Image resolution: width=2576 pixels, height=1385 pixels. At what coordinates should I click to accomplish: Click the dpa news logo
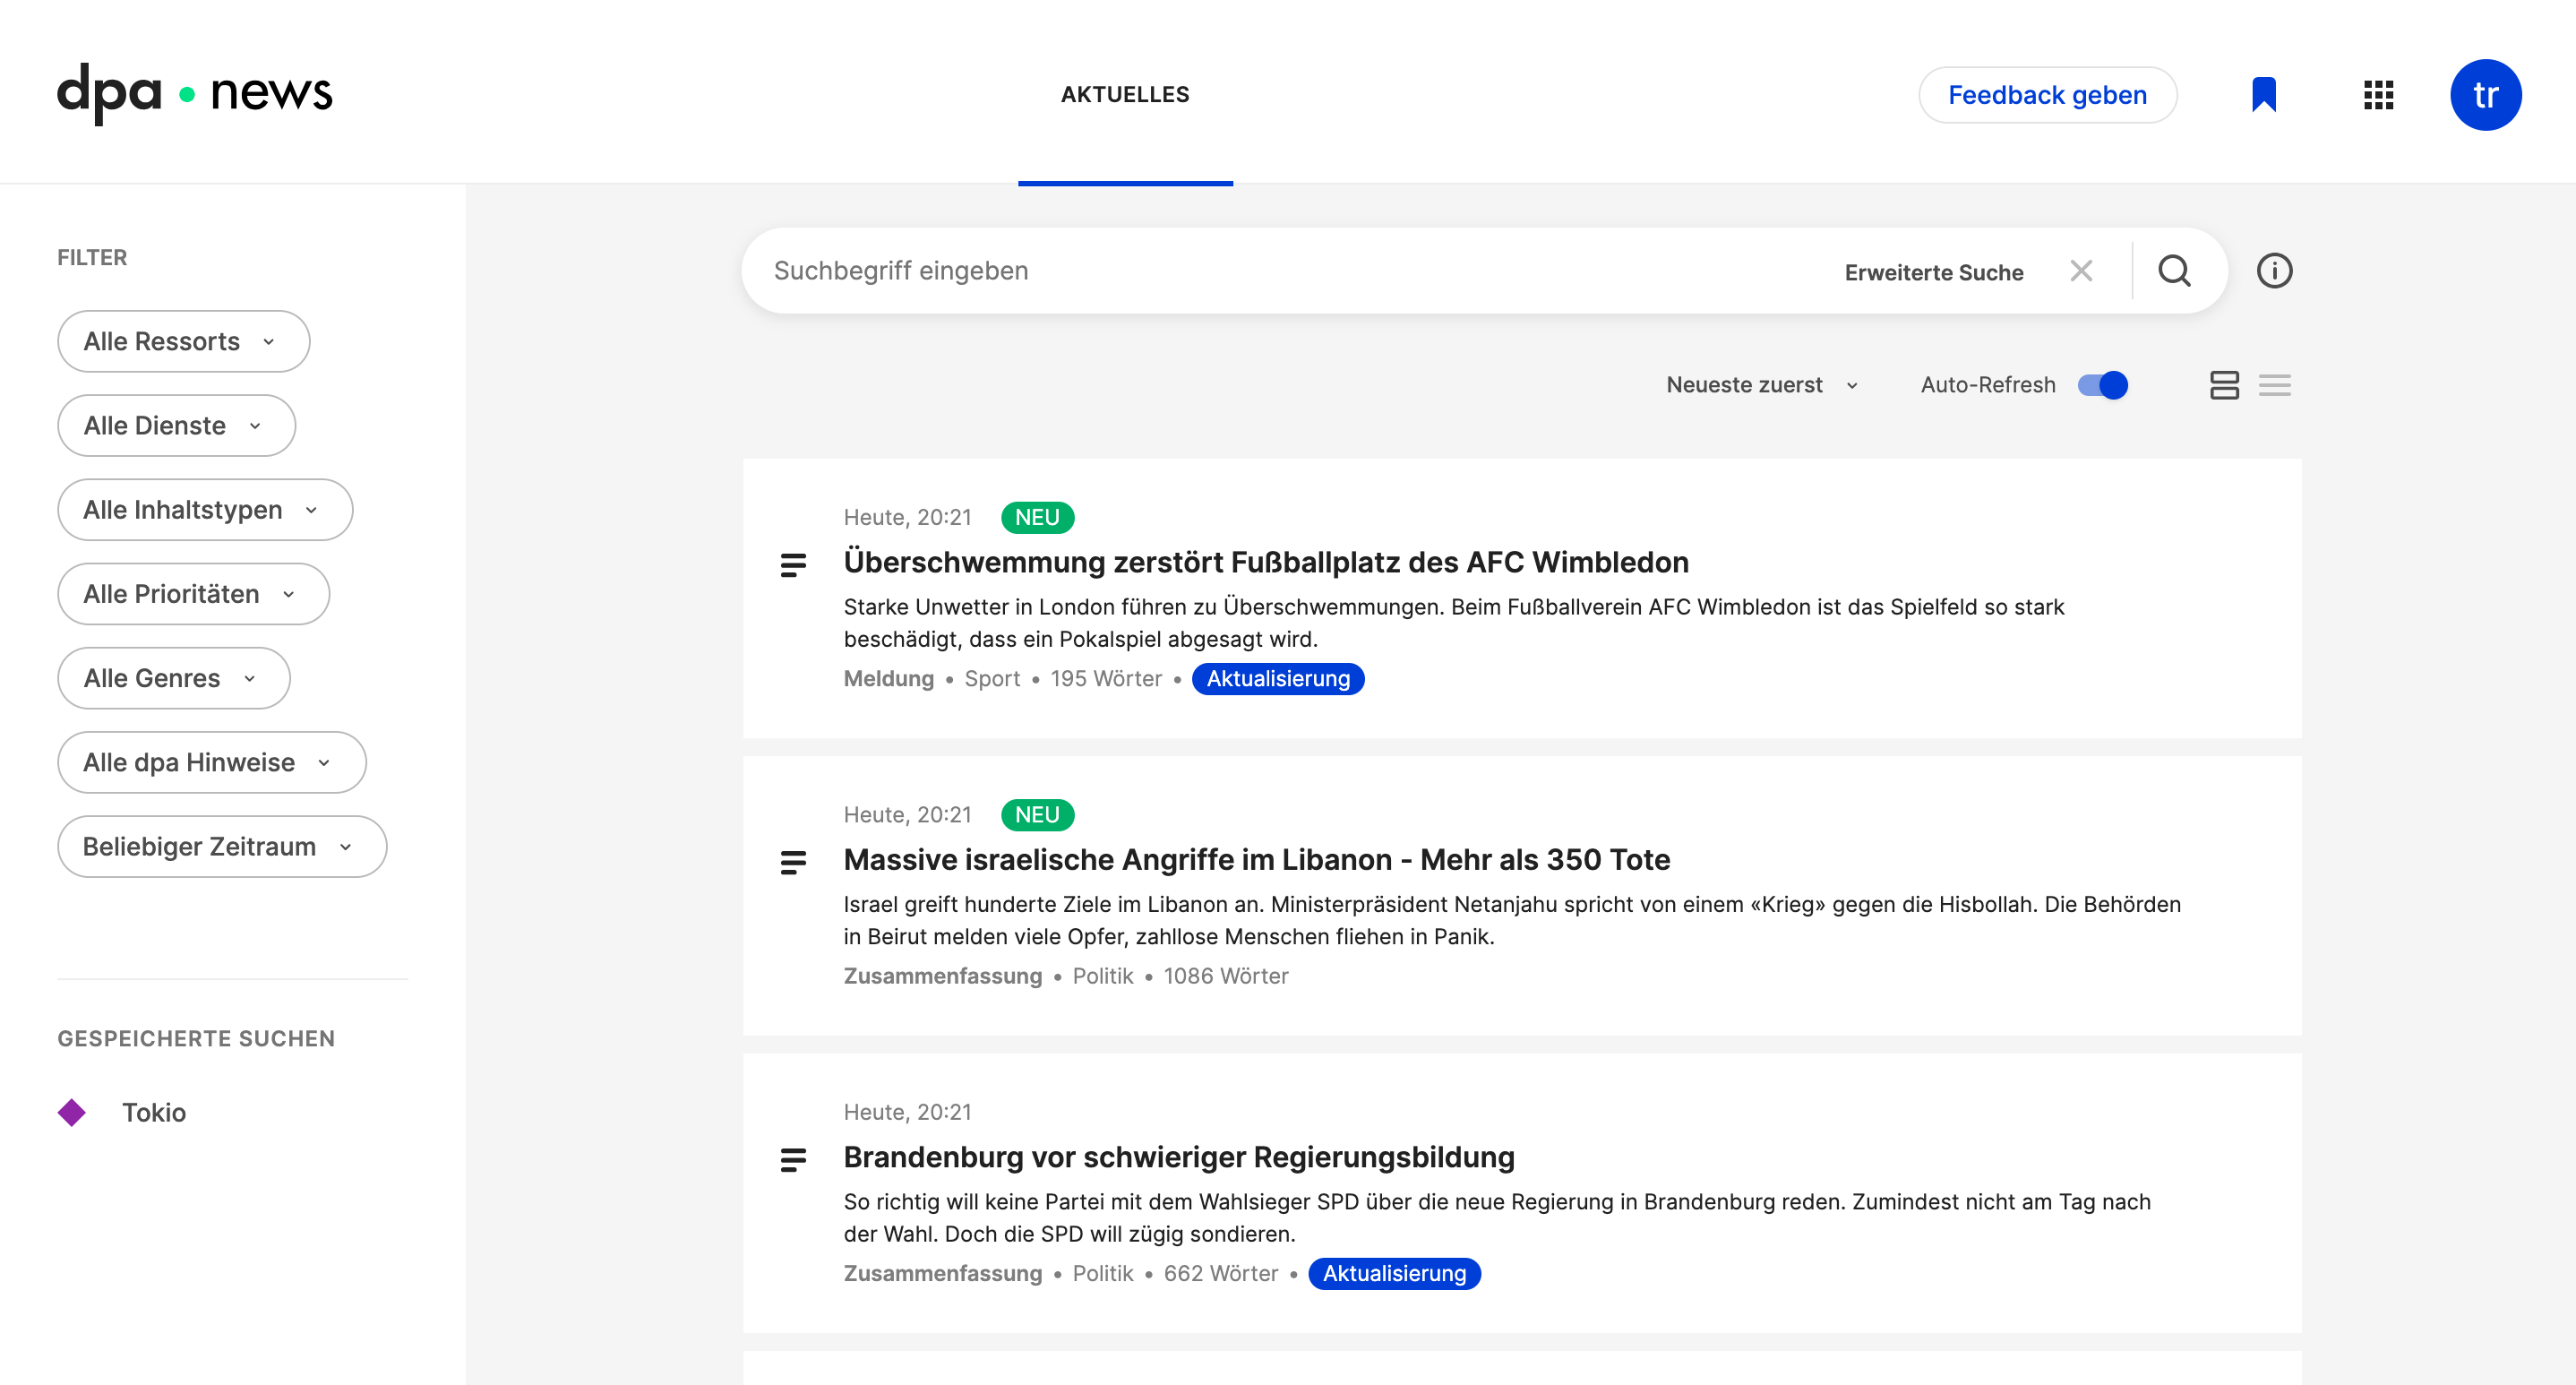195,93
